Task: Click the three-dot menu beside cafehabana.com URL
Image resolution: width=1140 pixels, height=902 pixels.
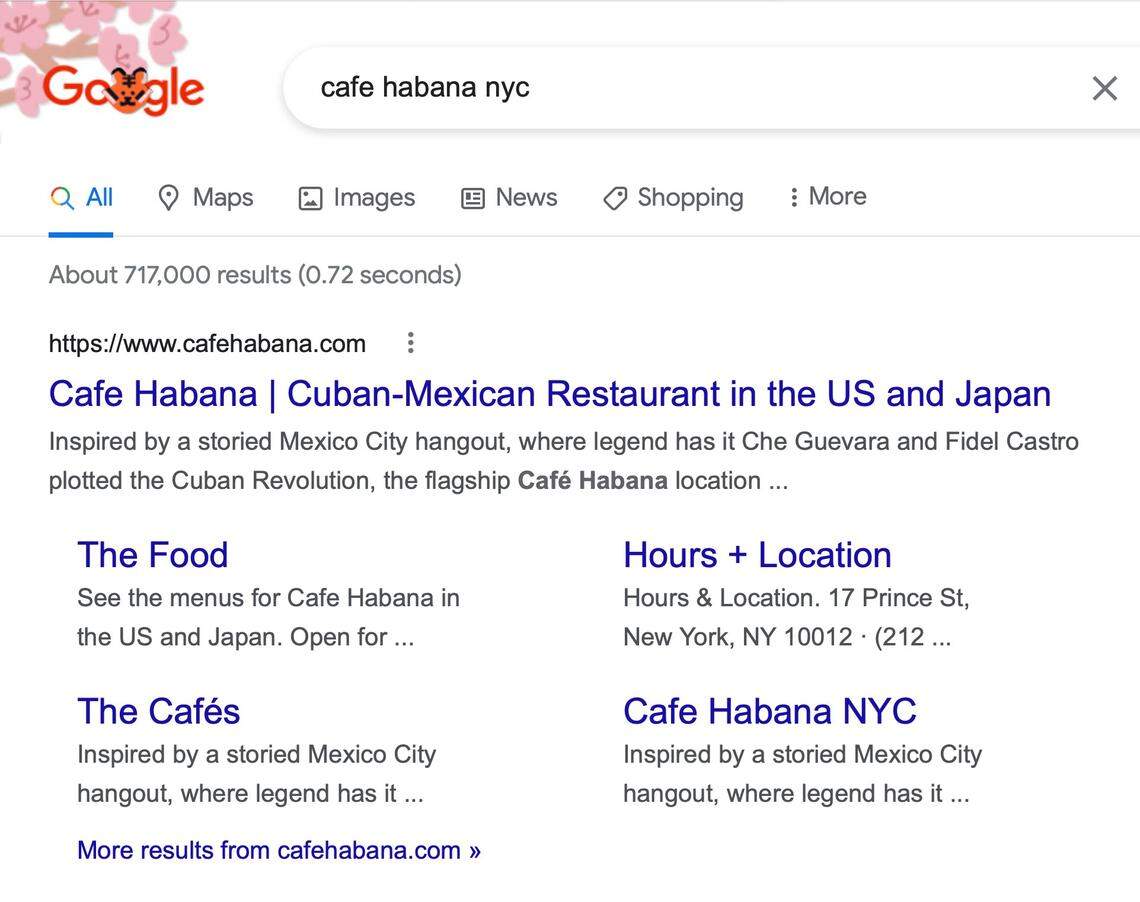Action: coord(410,343)
